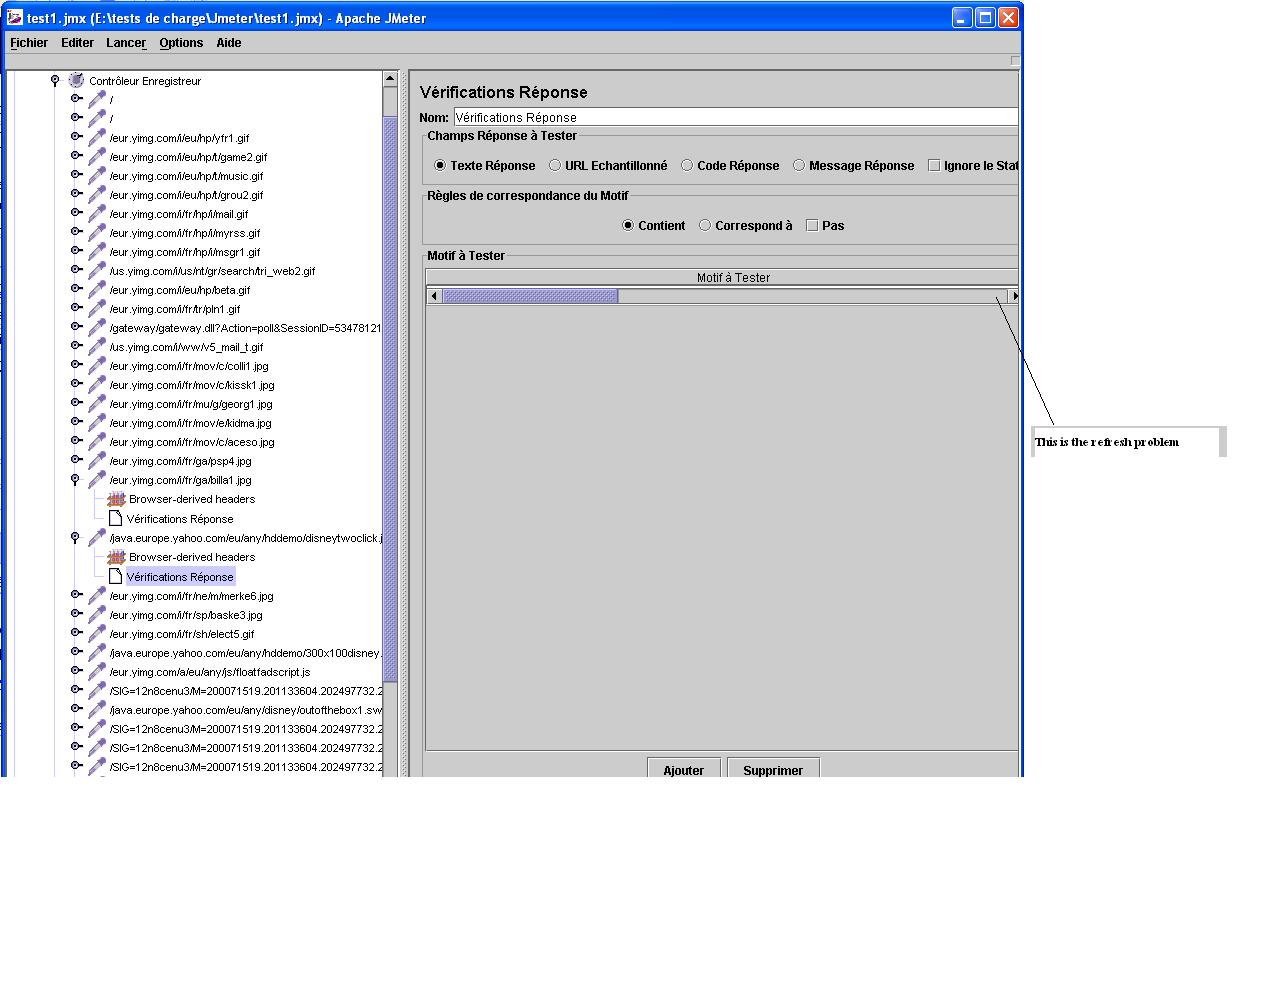
Task: Open the Lancer menu
Action: tap(126, 43)
